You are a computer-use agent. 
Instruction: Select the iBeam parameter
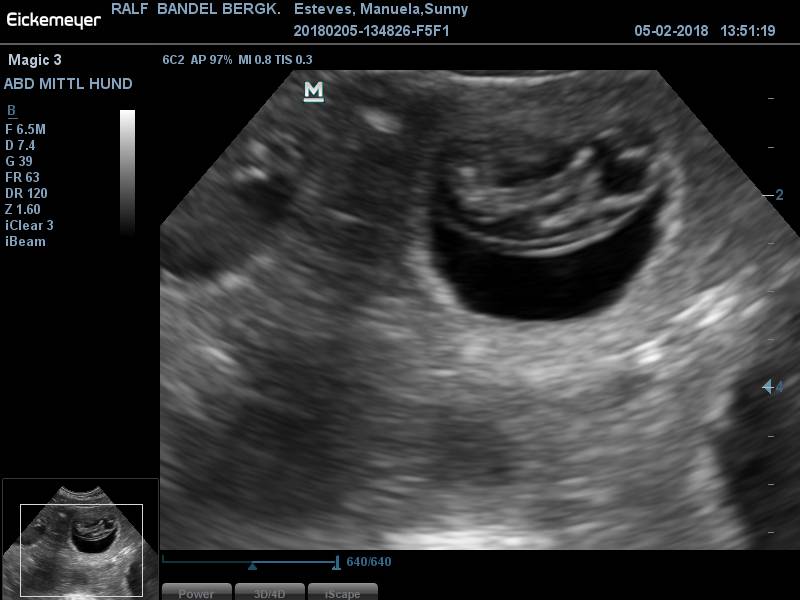[25, 241]
